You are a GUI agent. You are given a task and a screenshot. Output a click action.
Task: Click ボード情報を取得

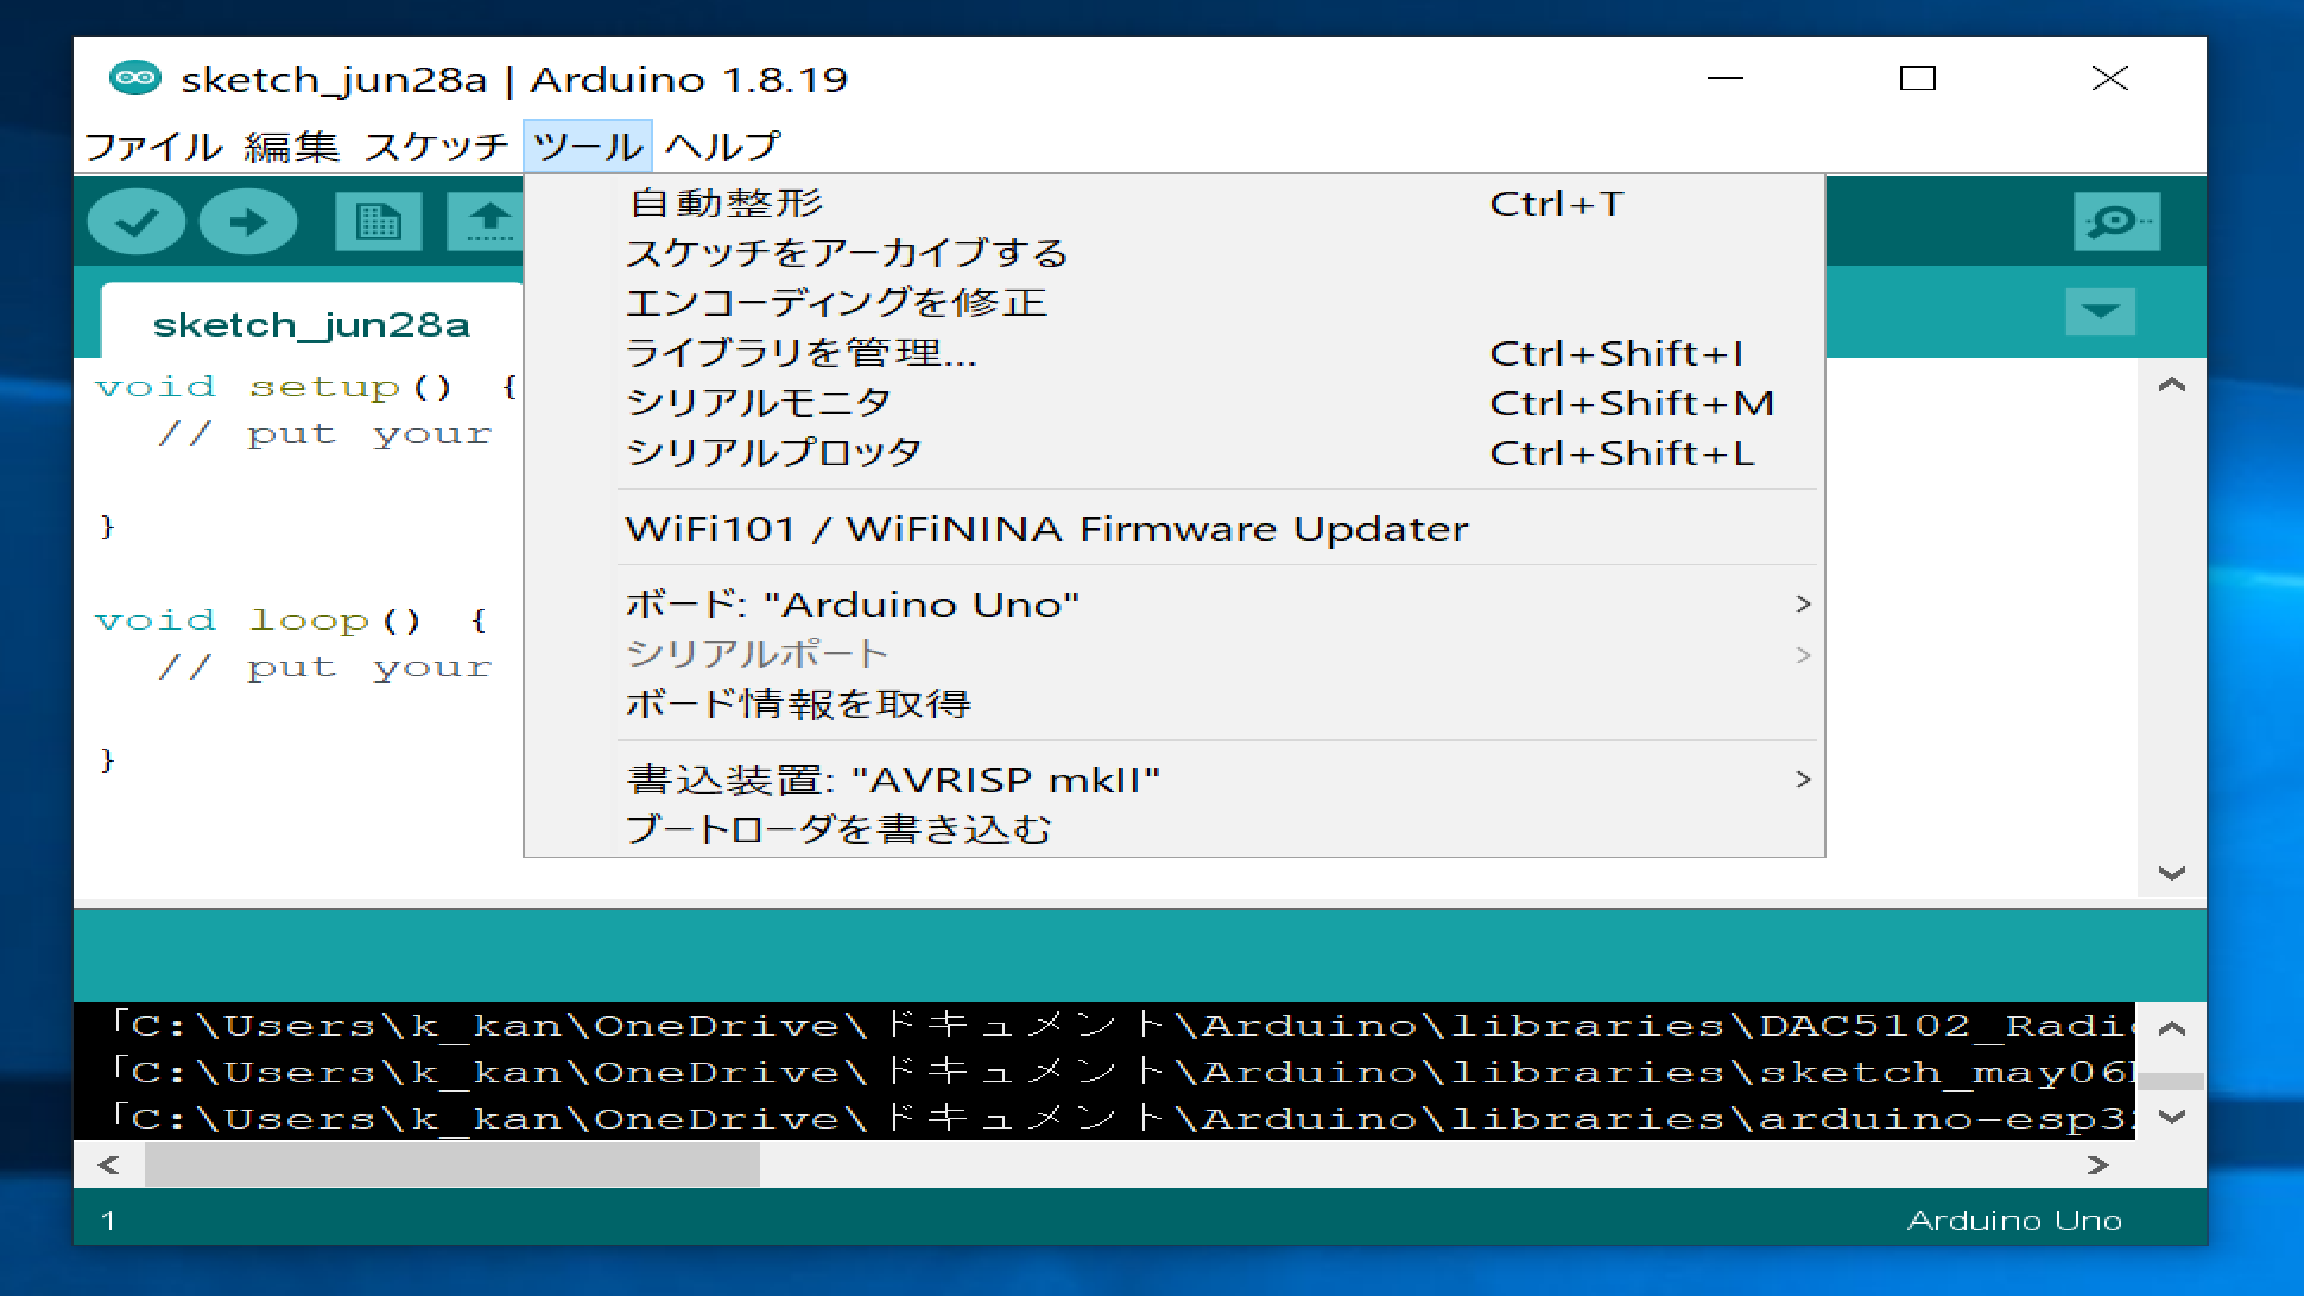[x=1174, y=704]
